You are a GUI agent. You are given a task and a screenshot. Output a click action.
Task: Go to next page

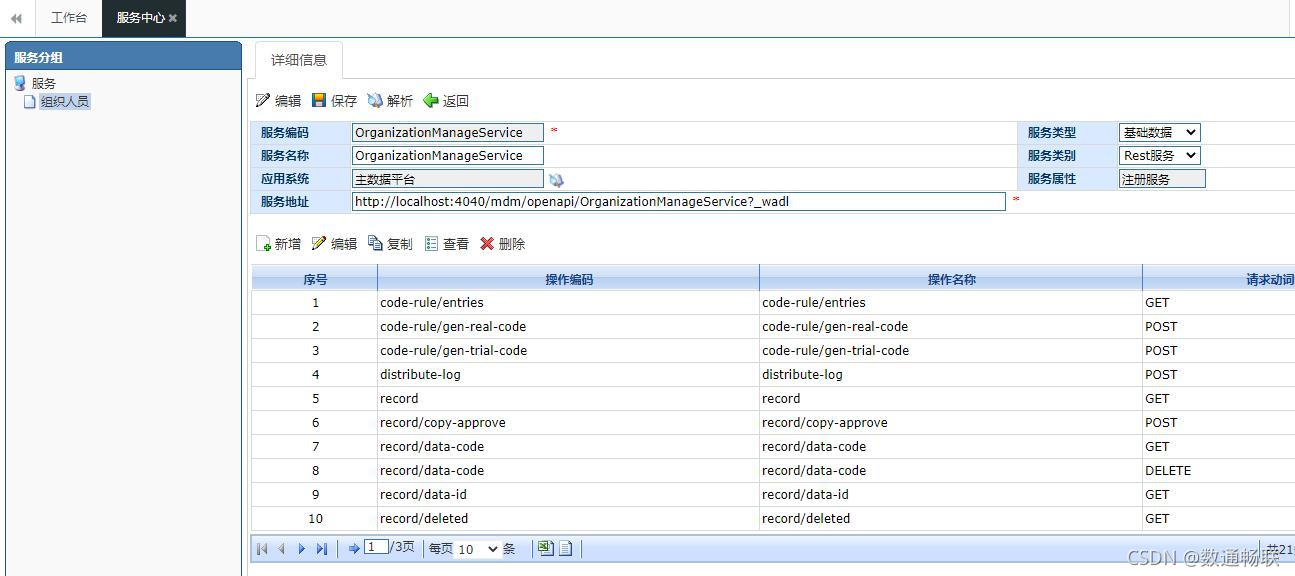[301, 549]
